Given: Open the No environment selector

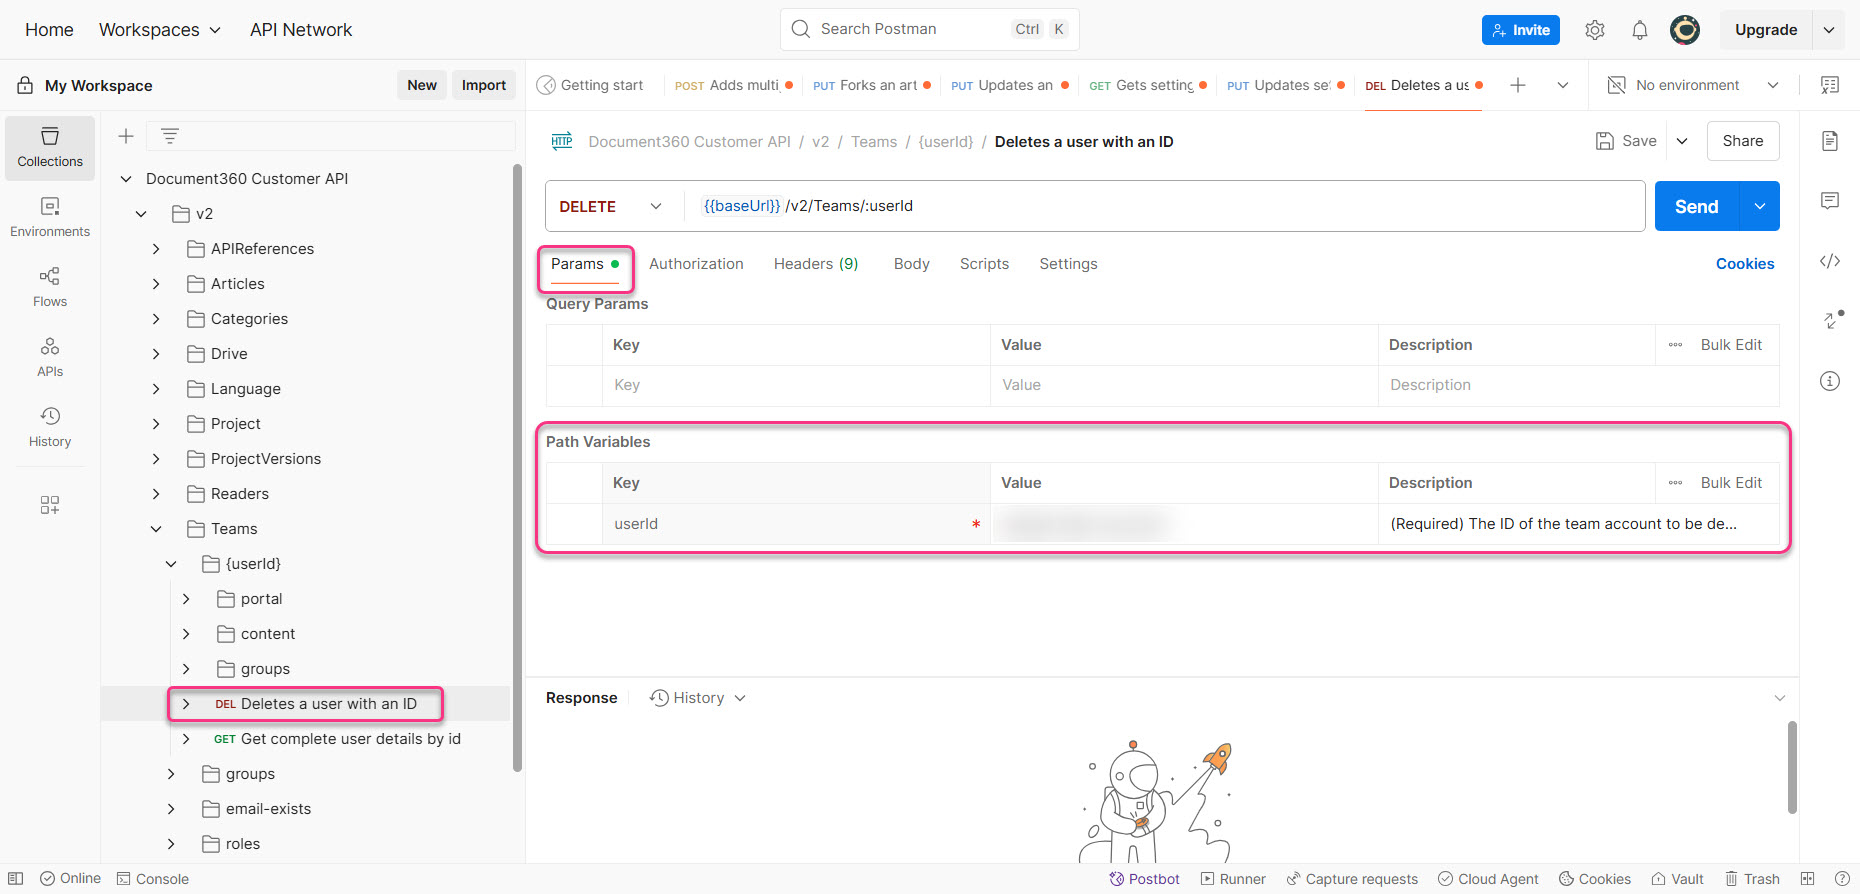Looking at the screenshot, I should click(1693, 85).
